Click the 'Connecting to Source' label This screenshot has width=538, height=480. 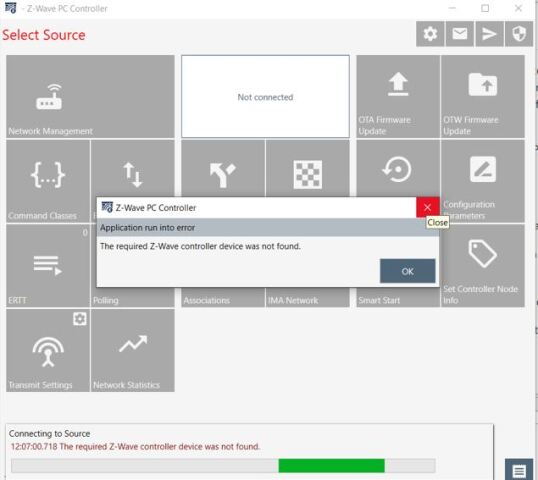pos(49,433)
